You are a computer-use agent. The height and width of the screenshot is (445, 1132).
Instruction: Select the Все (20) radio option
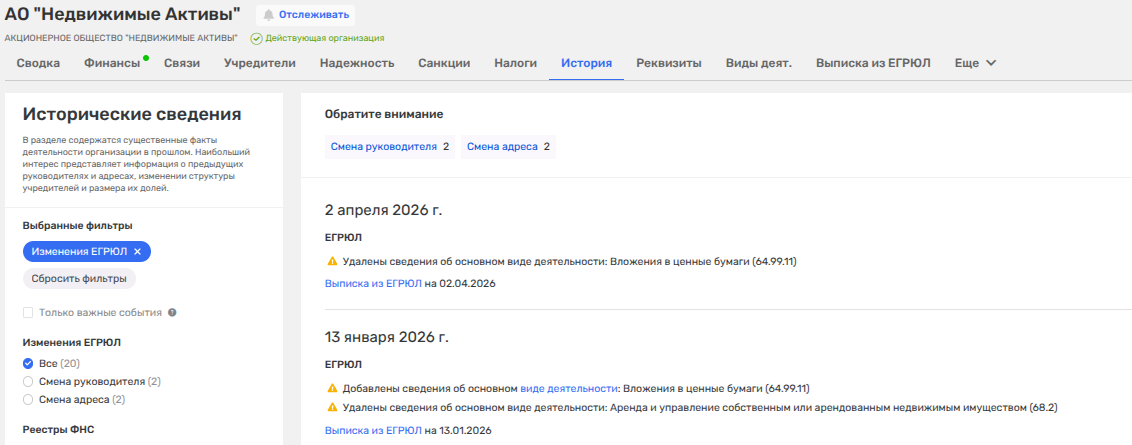coord(28,363)
